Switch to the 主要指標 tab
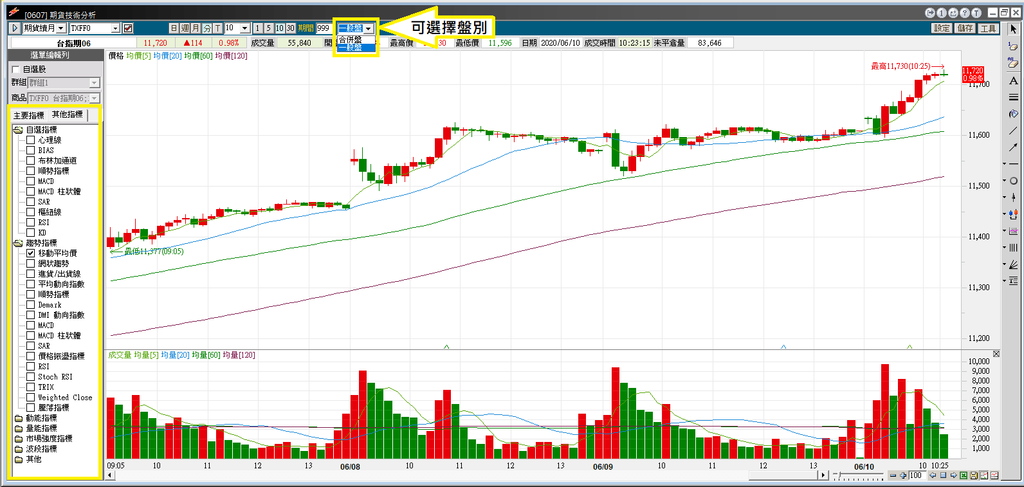 29,116
